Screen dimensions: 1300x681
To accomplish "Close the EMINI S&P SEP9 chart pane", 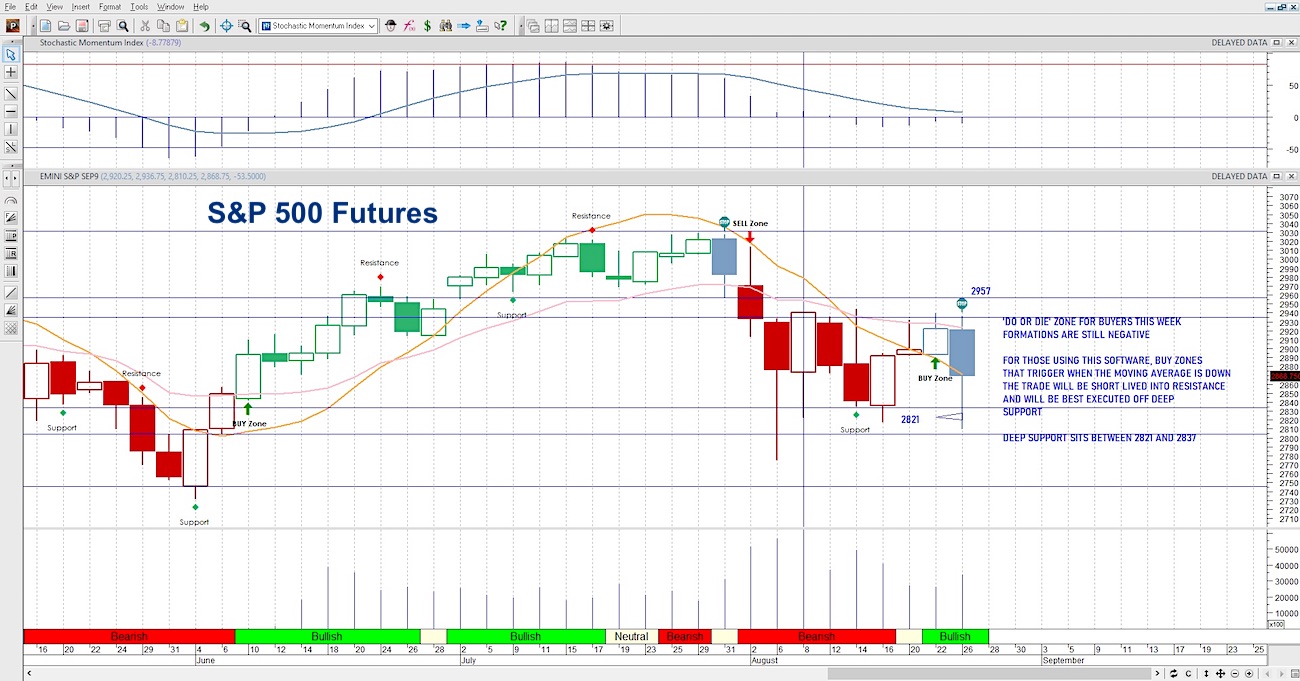I will click(1290, 176).
